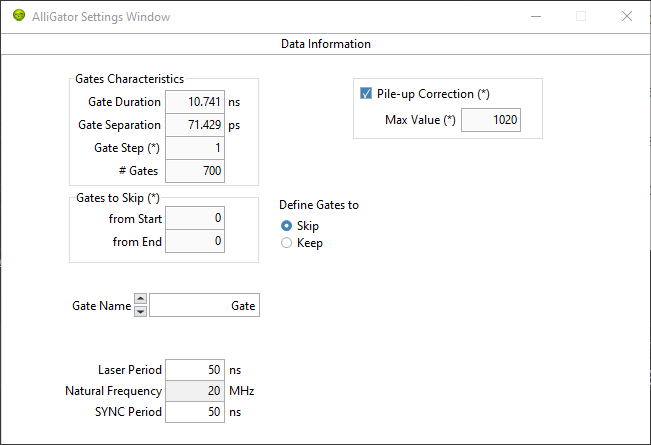The width and height of the screenshot is (651, 445).
Task: Select the Skip radio button
Action: click(286, 225)
